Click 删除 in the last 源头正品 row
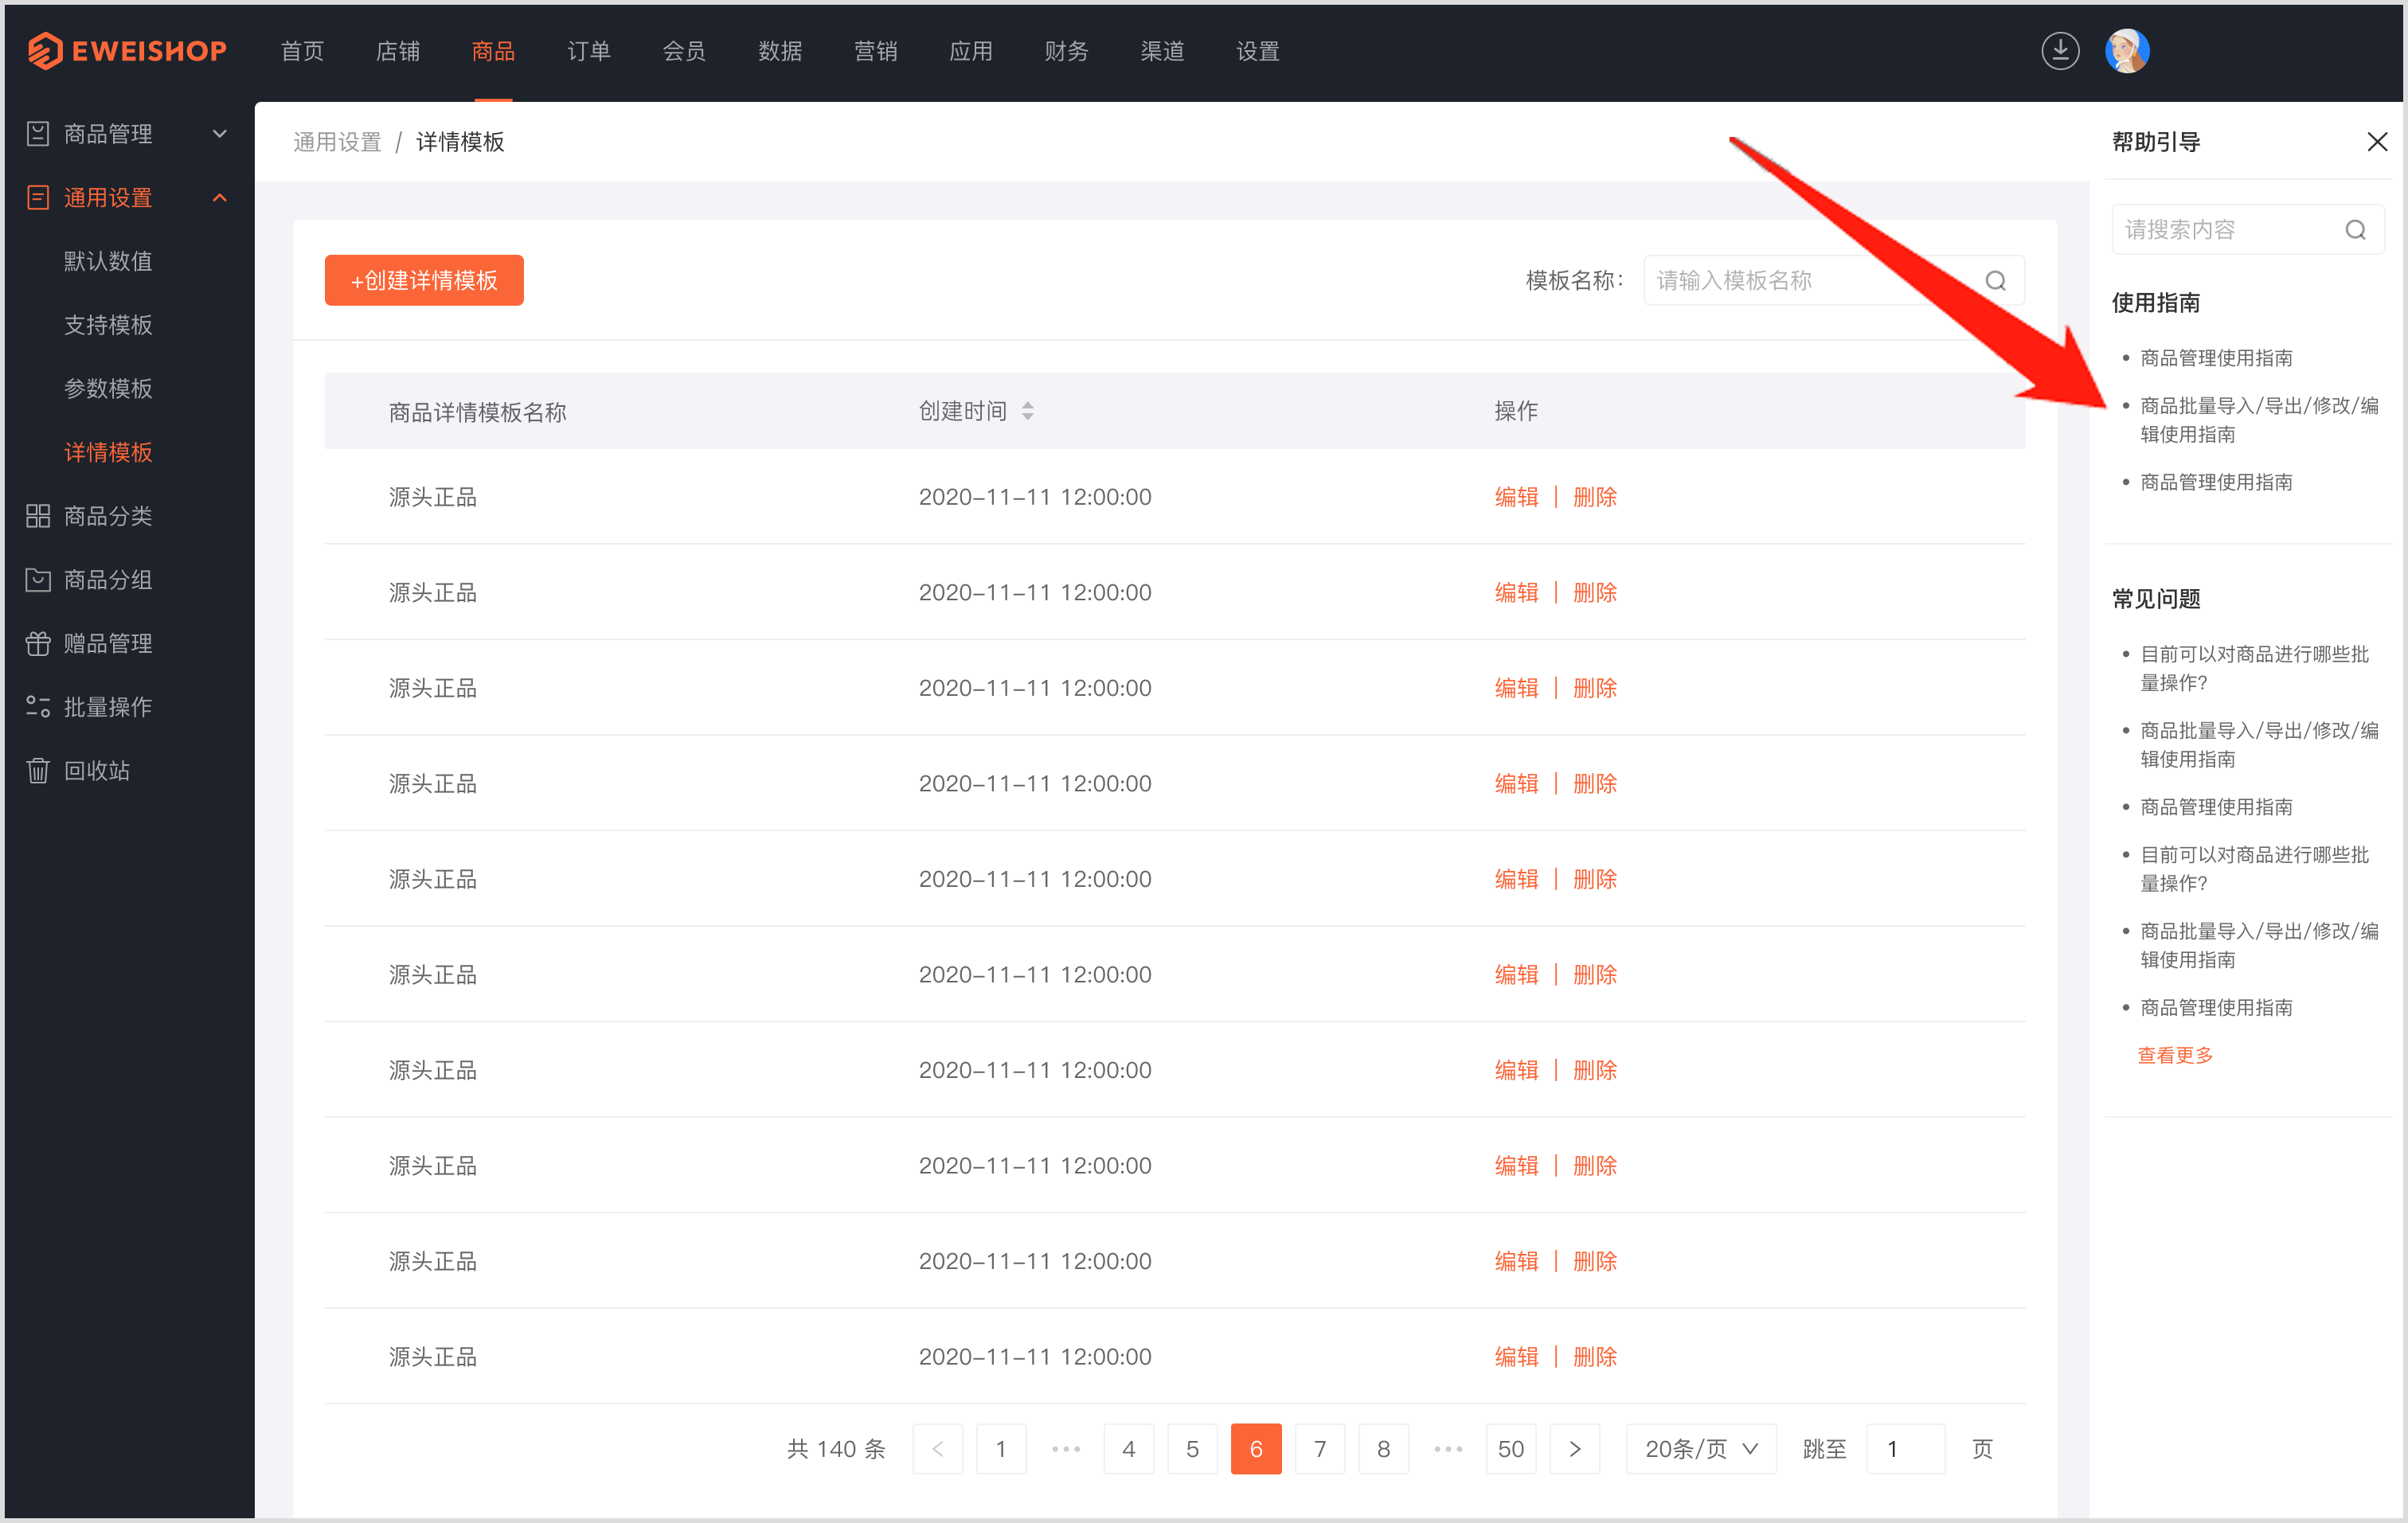 point(1595,1357)
